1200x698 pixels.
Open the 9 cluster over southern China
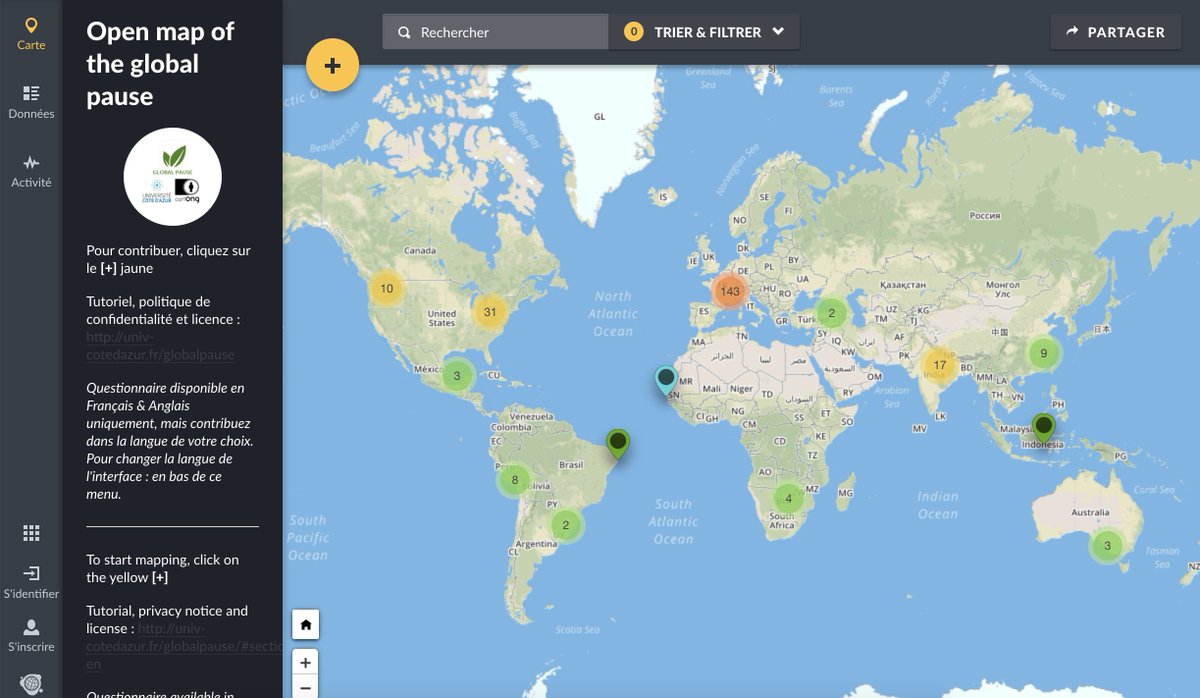click(x=1043, y=353)
